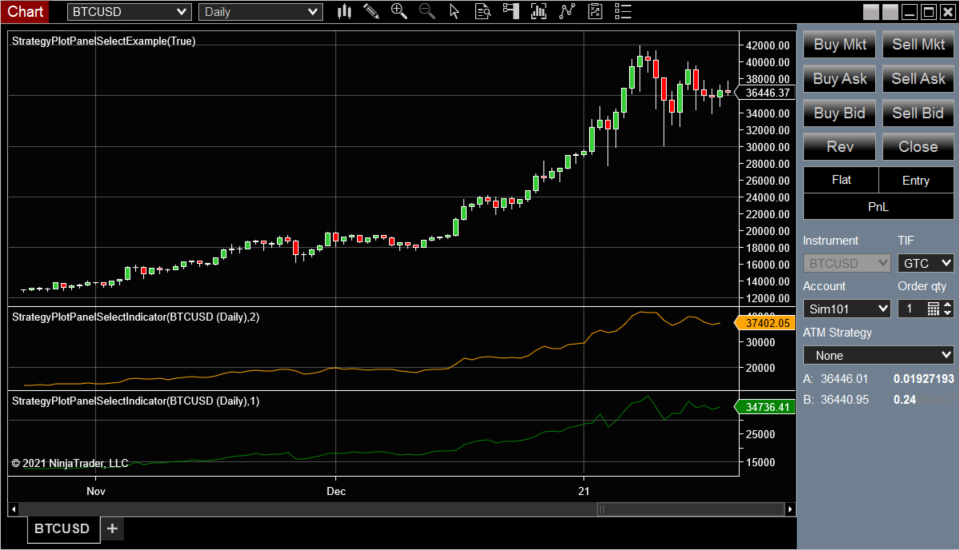Open the Strategies icon
Image resolution: width=959 pixels, height=550 pixels.
tap(595, 12)
